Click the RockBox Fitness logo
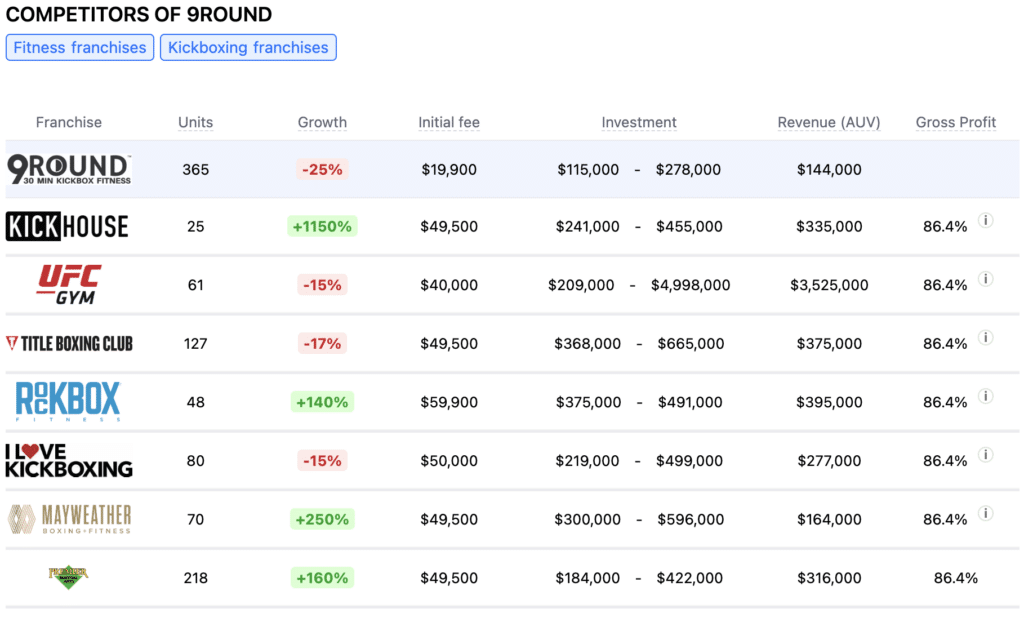 (x=68, y=401)
